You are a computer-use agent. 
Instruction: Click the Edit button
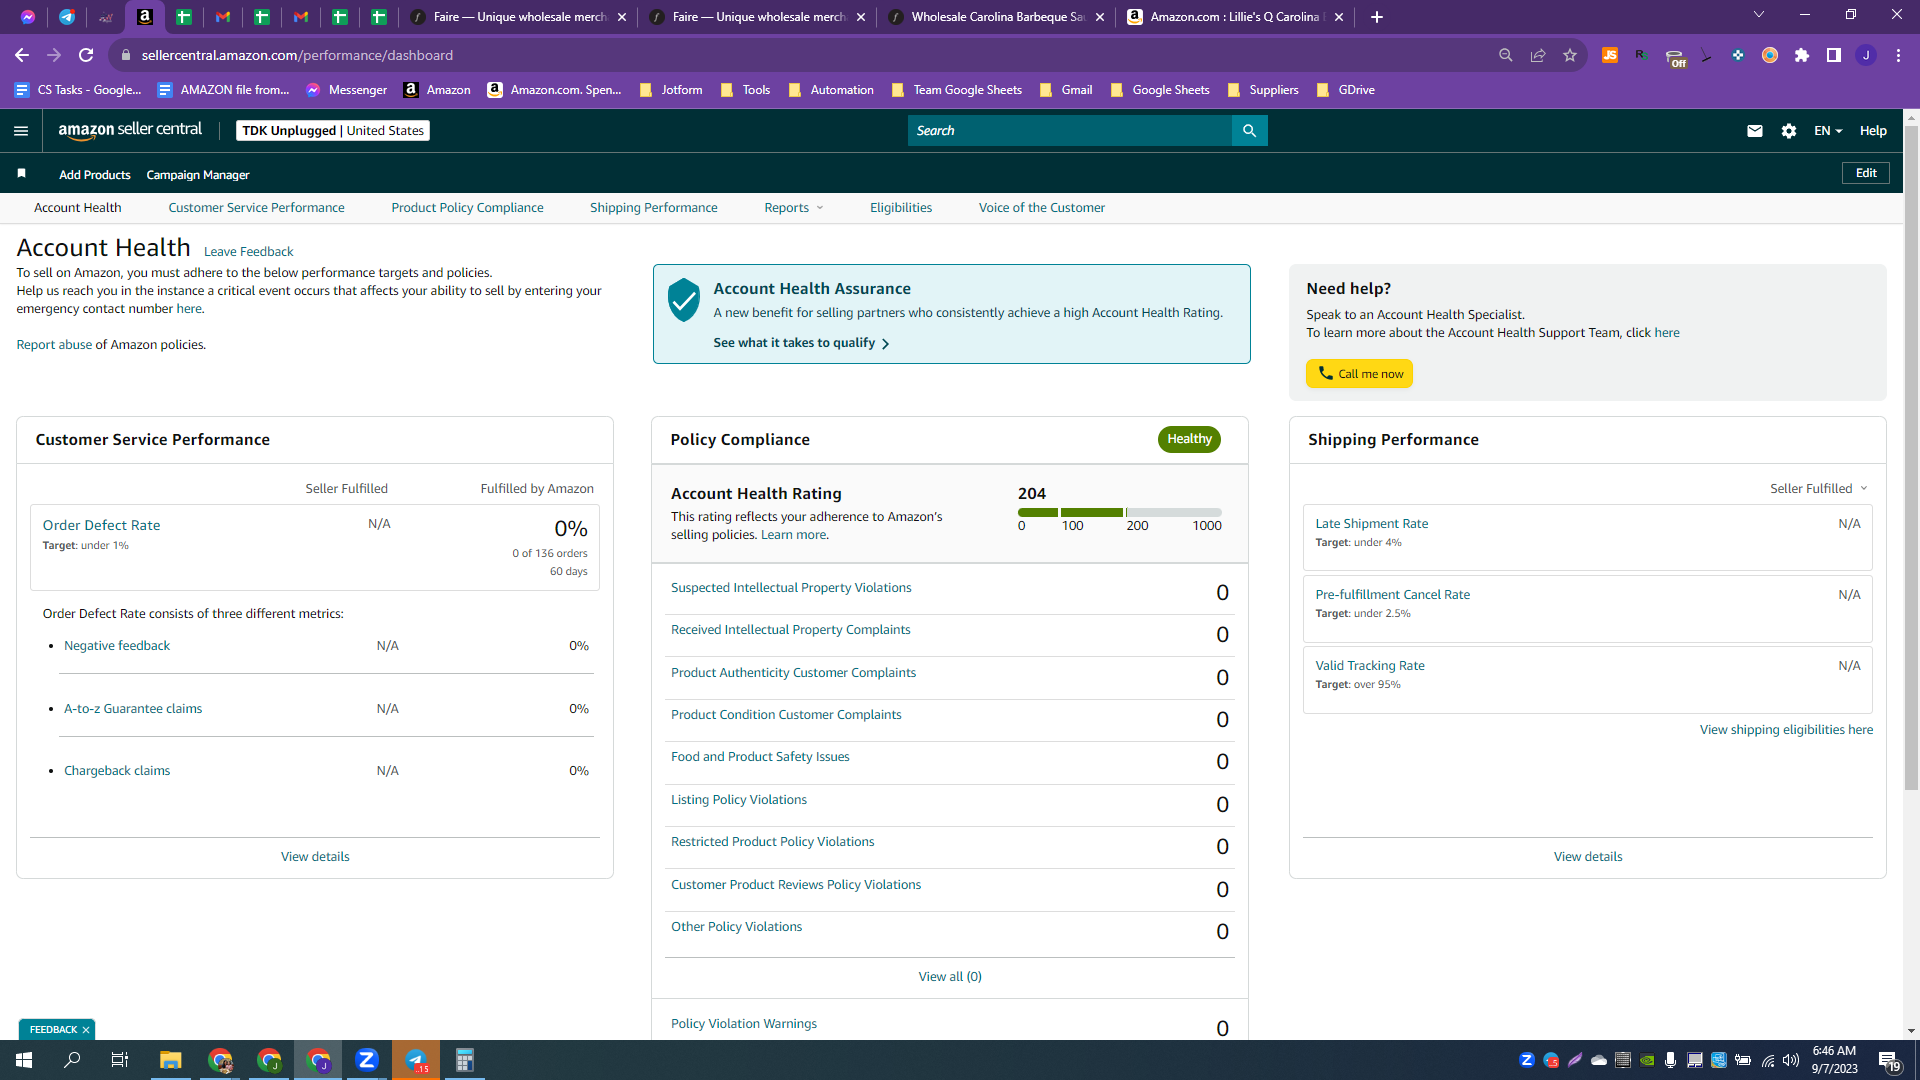coord(1866,173)
